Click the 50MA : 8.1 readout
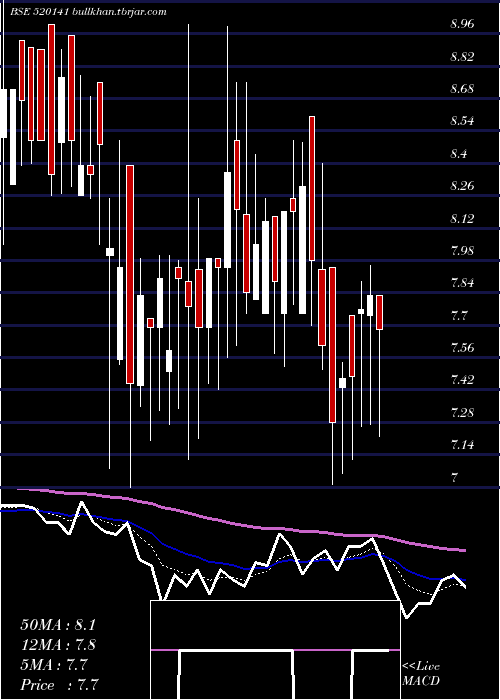Viewport: 500px width, 700px height. [58, 625]
